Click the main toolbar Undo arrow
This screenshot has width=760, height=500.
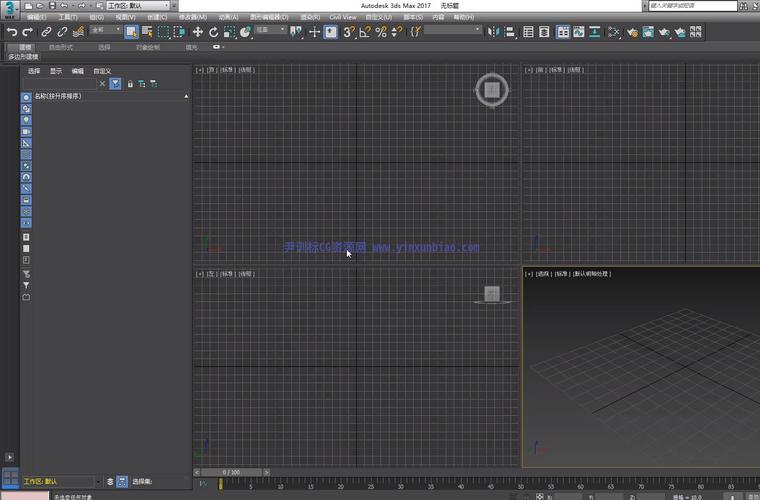coord(12,32)
